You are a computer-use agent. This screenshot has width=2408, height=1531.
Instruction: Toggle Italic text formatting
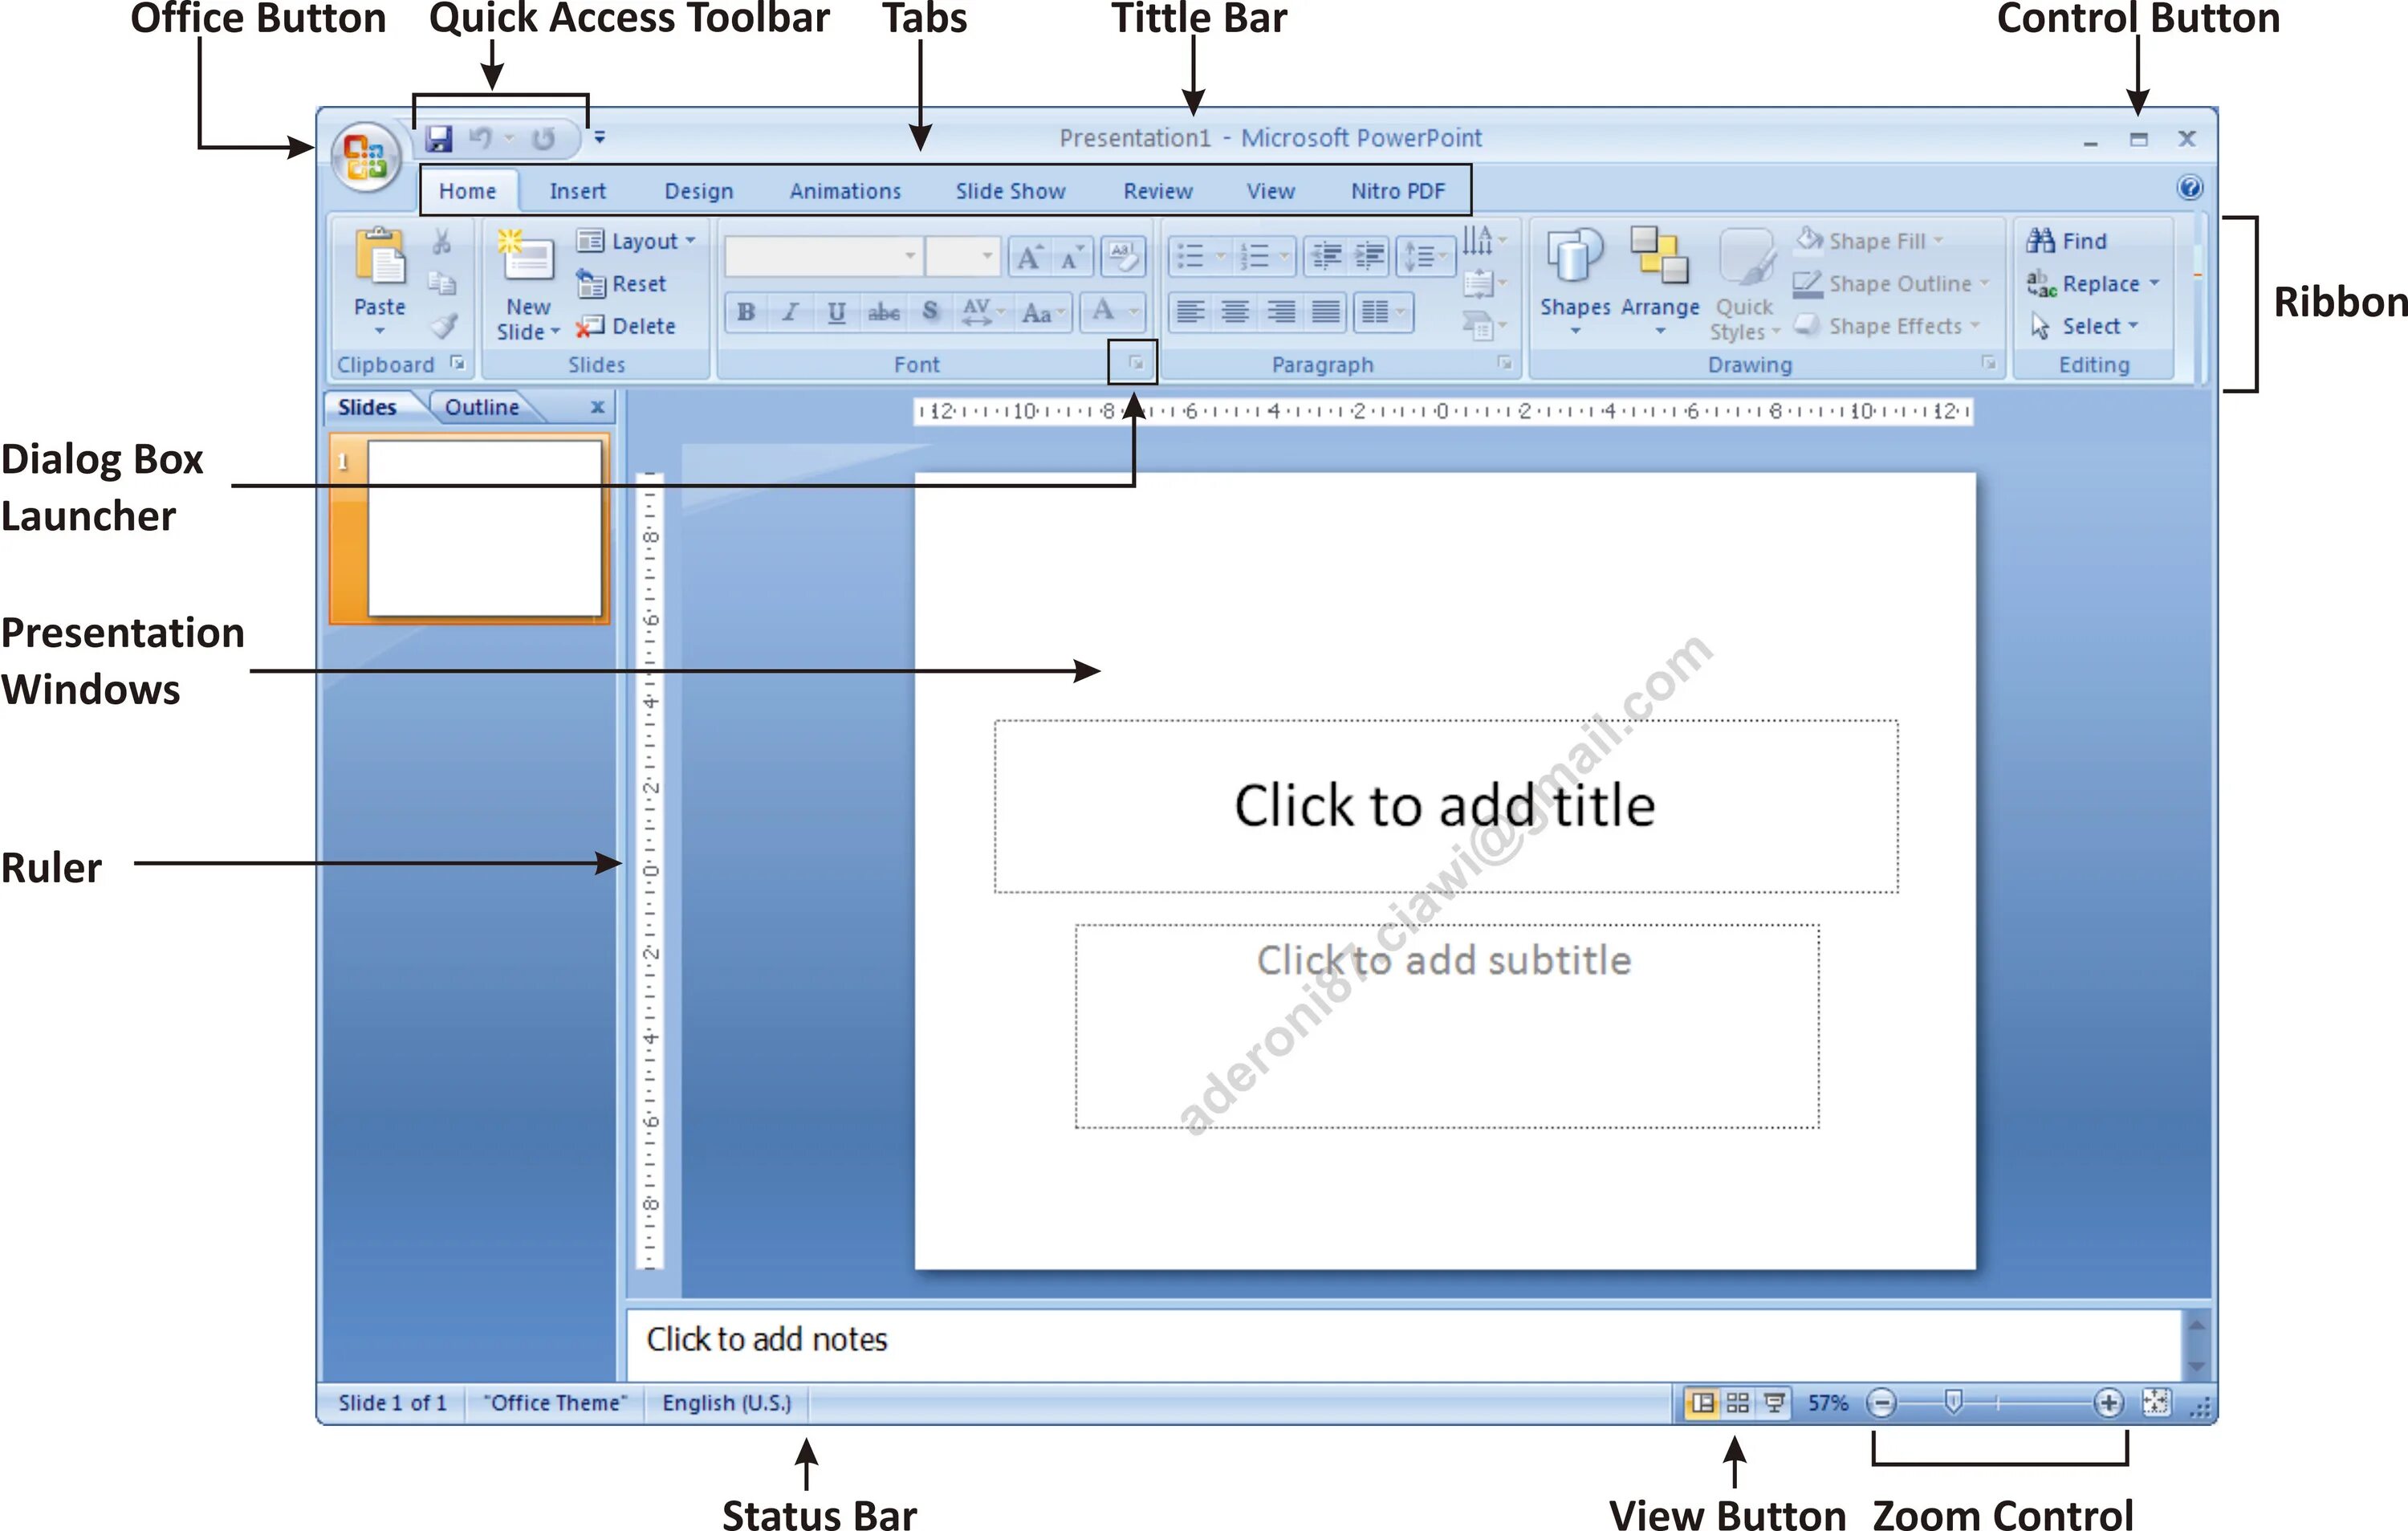(x=791, y=312)
